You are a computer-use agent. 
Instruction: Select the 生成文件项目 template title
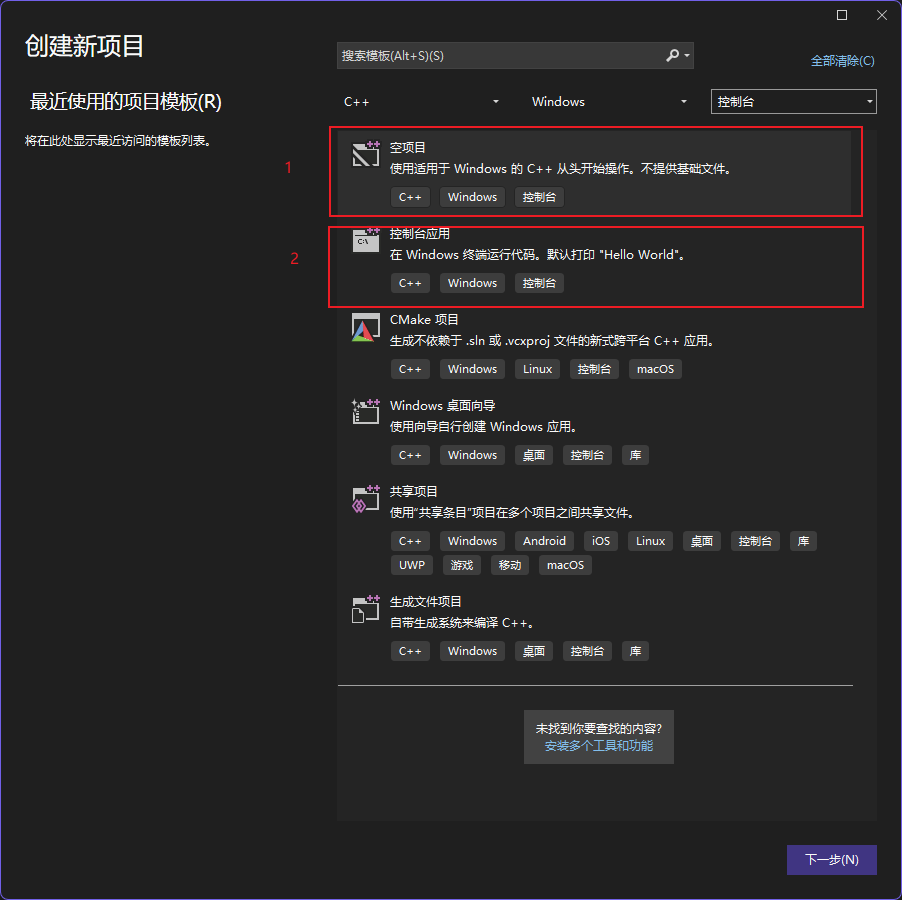tap(425, 602)
